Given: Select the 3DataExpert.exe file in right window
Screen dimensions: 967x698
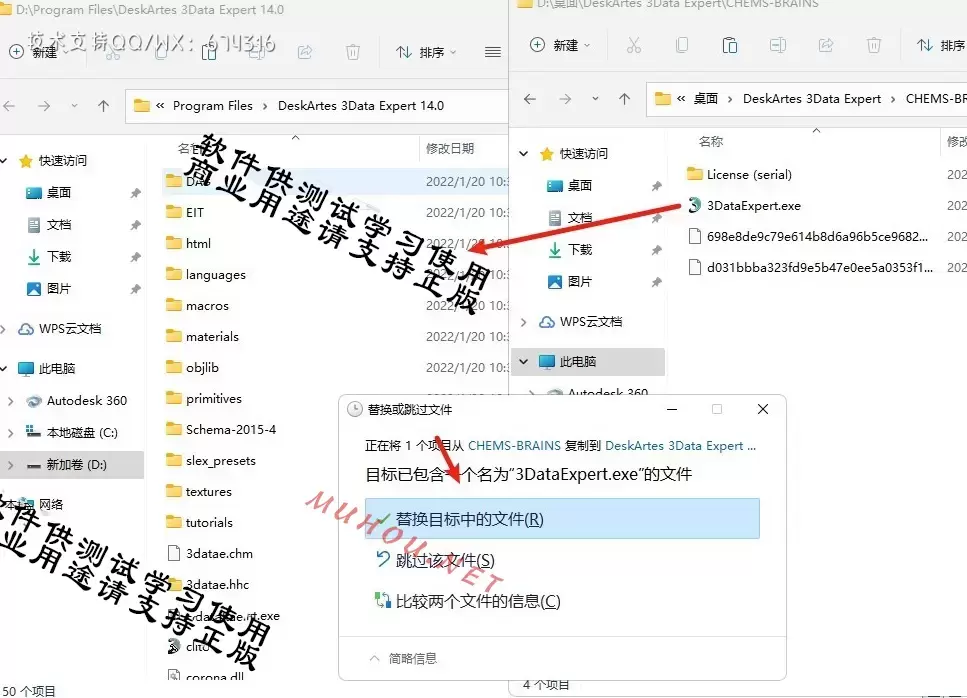Looking at the screenshot, I should [754, 205].
